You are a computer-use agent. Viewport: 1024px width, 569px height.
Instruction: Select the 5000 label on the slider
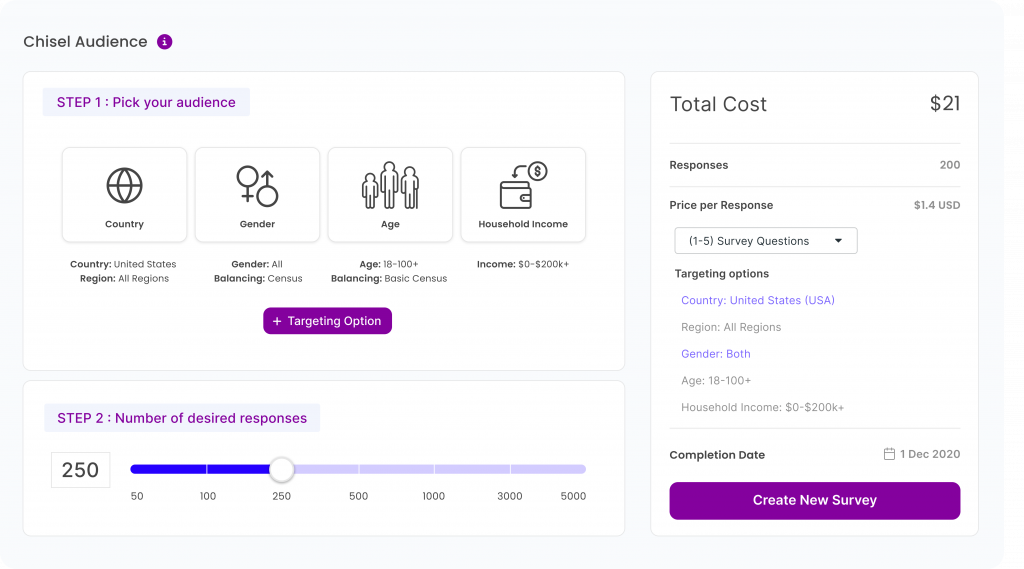pos(573,496)
